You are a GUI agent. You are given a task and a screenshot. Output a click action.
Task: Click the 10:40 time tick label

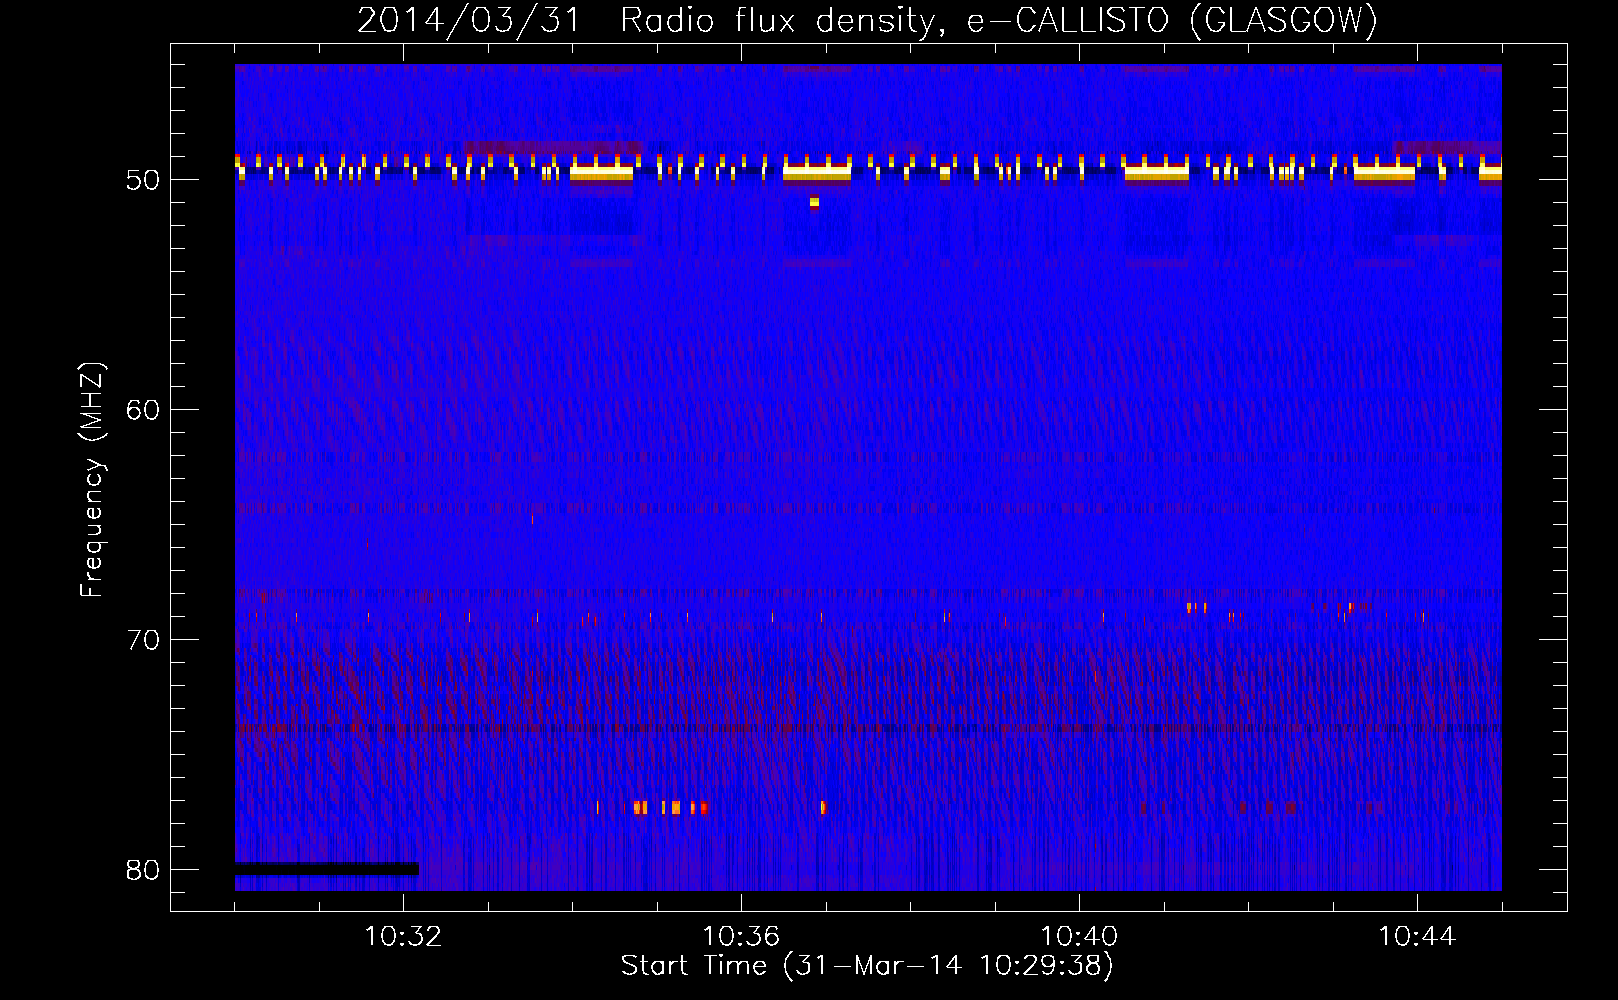pyautogui.click(x=1079, y=937)
